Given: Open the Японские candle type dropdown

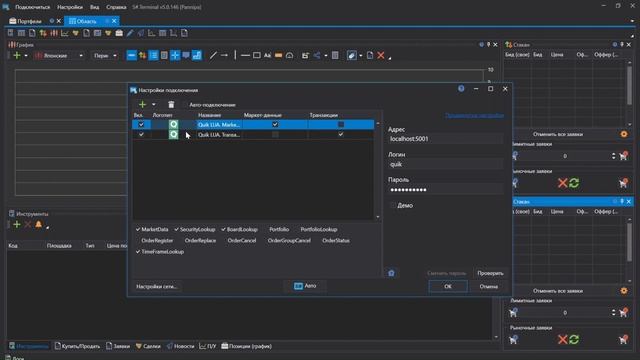Looking at the screenshot, I should click(x=59, y=56).
